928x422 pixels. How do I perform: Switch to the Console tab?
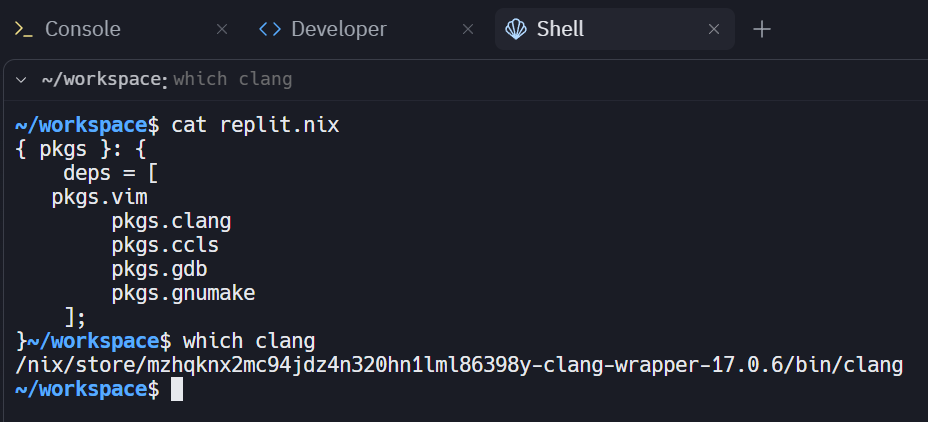point(82,29)
